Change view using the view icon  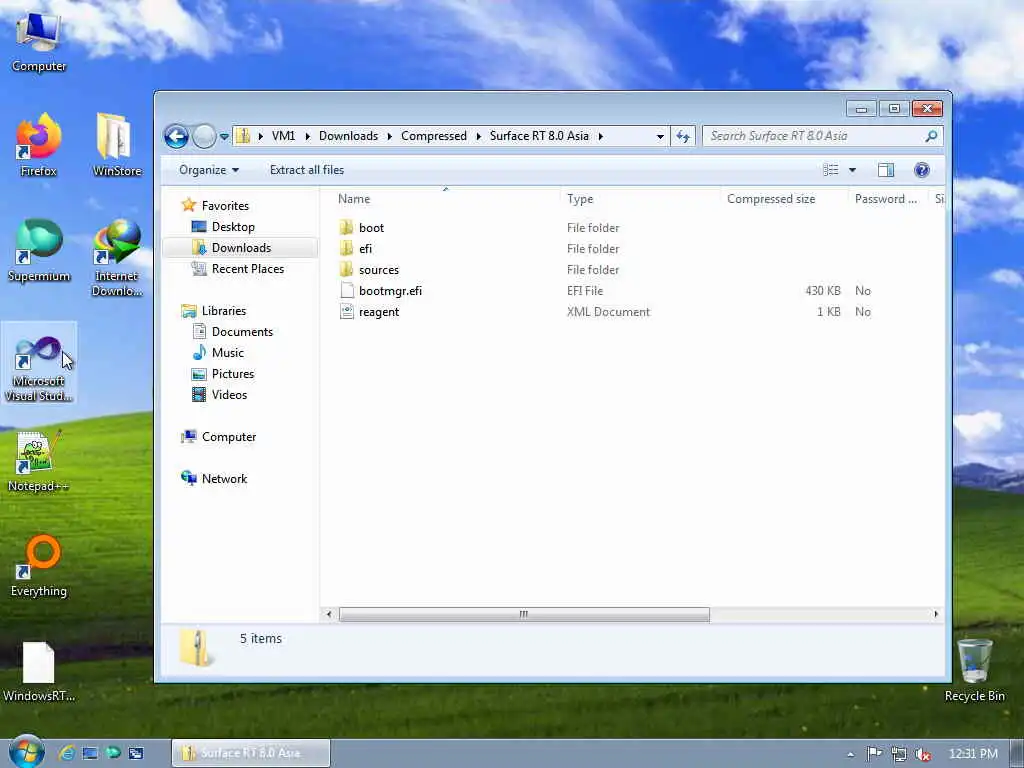point(831,170)
